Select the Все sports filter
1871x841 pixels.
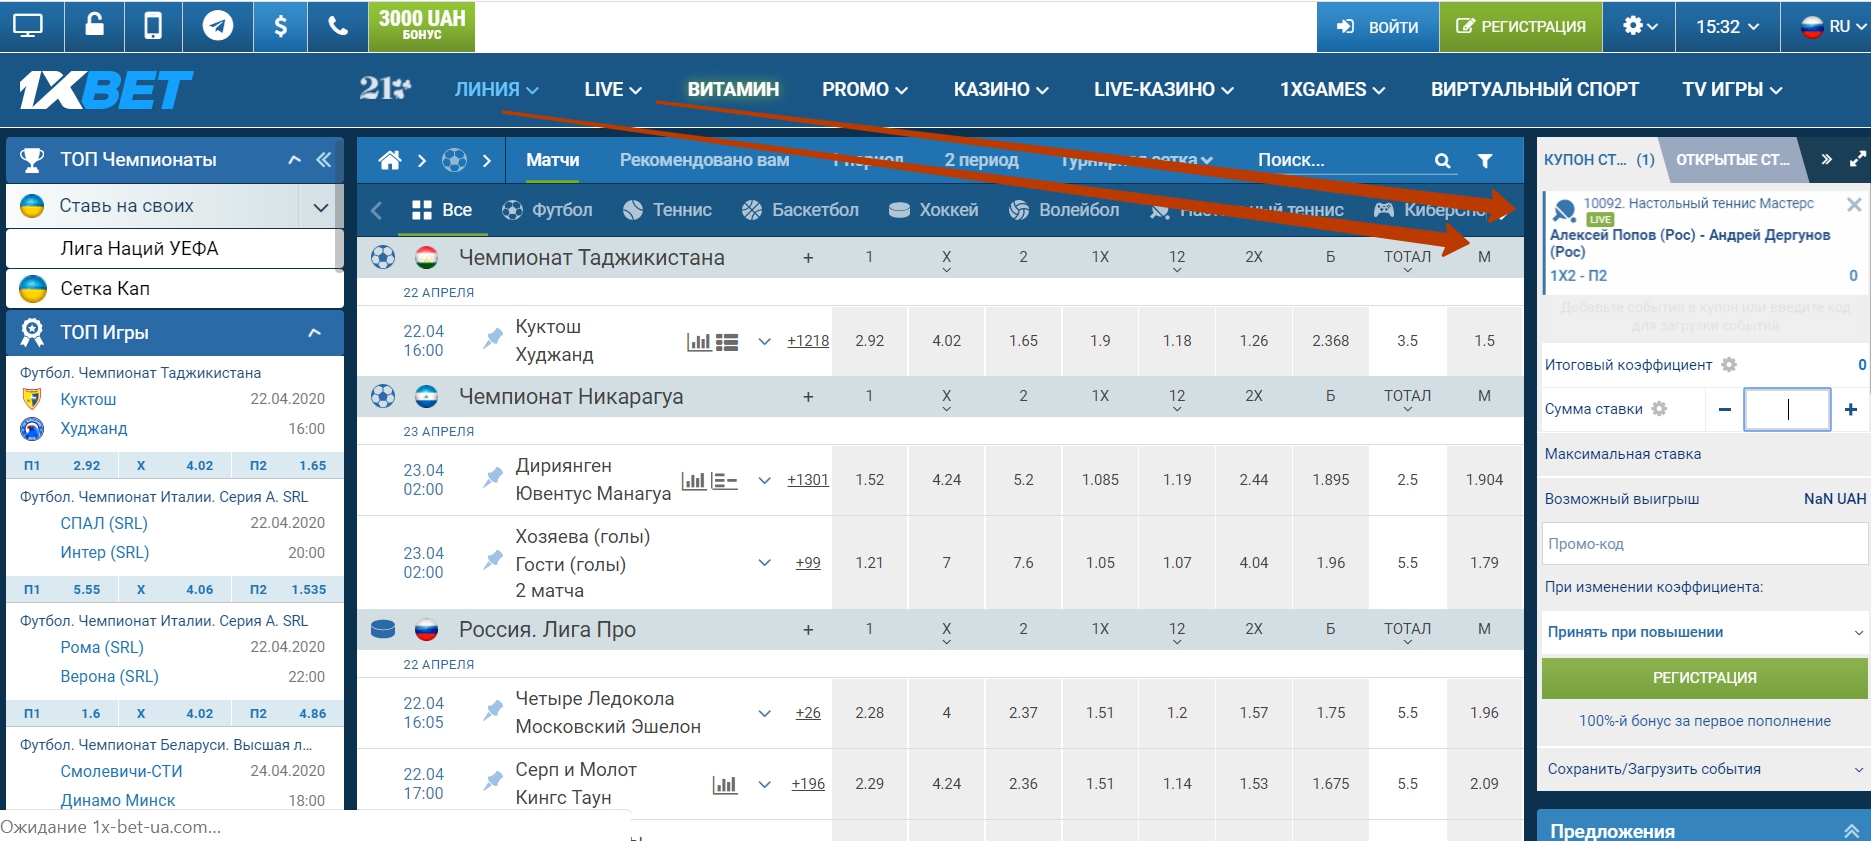pyautogui.click(x=442, y=210)
